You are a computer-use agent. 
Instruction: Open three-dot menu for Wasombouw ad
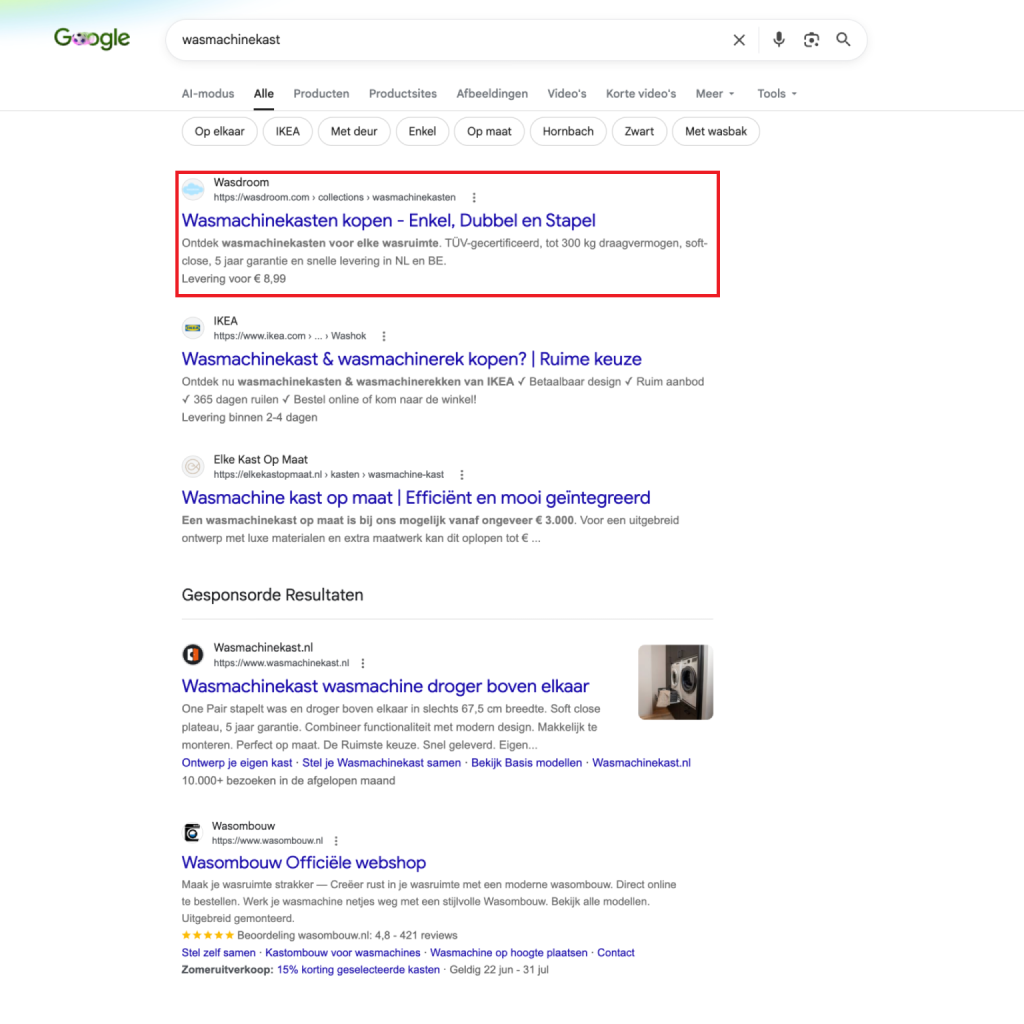click(336, 841)
